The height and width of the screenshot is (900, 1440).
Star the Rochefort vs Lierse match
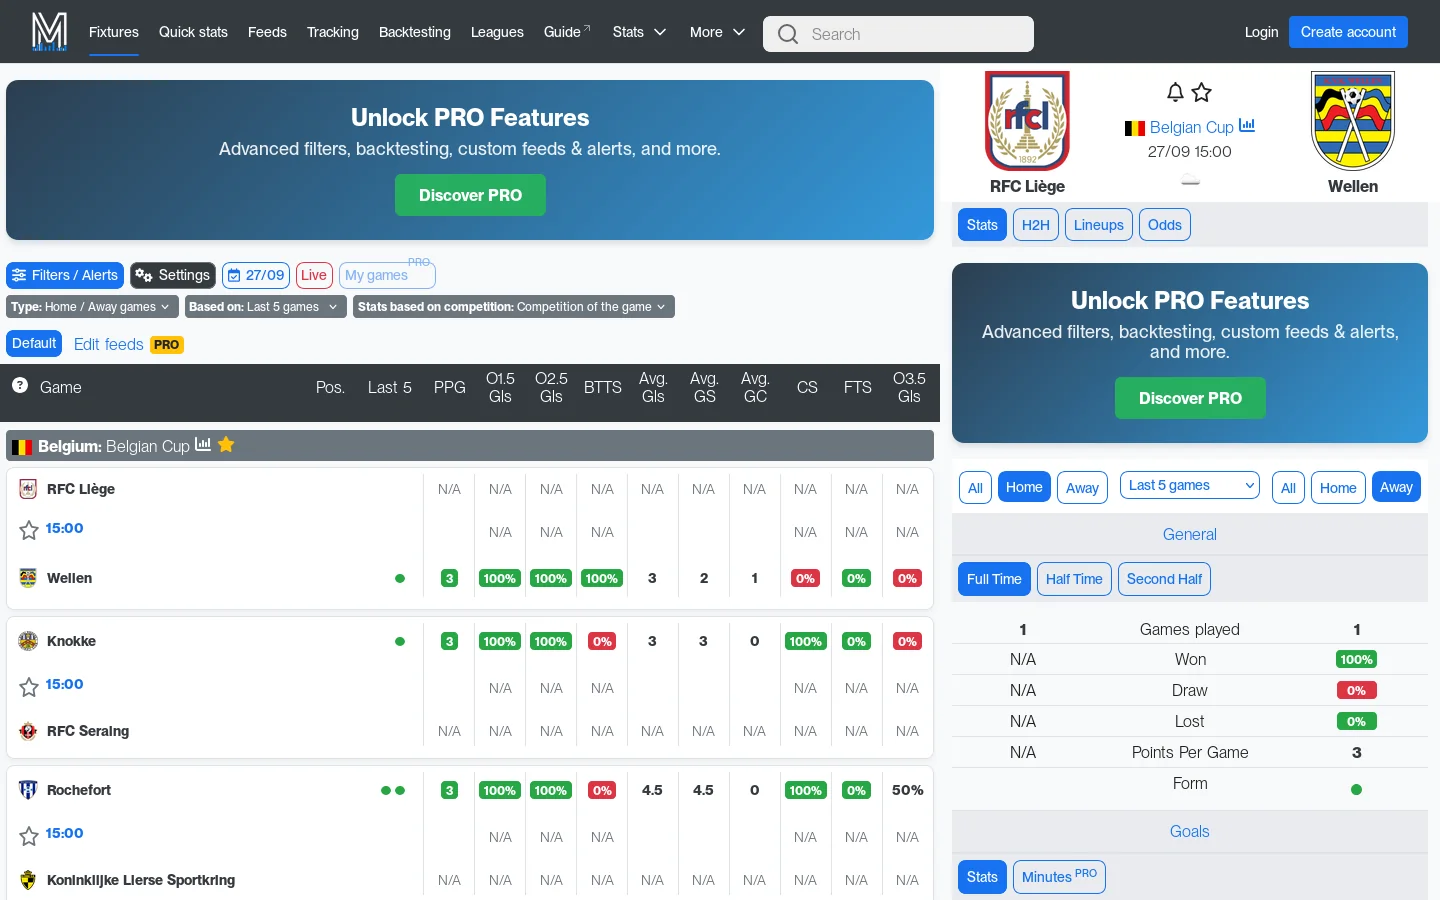tap(29, 835)
